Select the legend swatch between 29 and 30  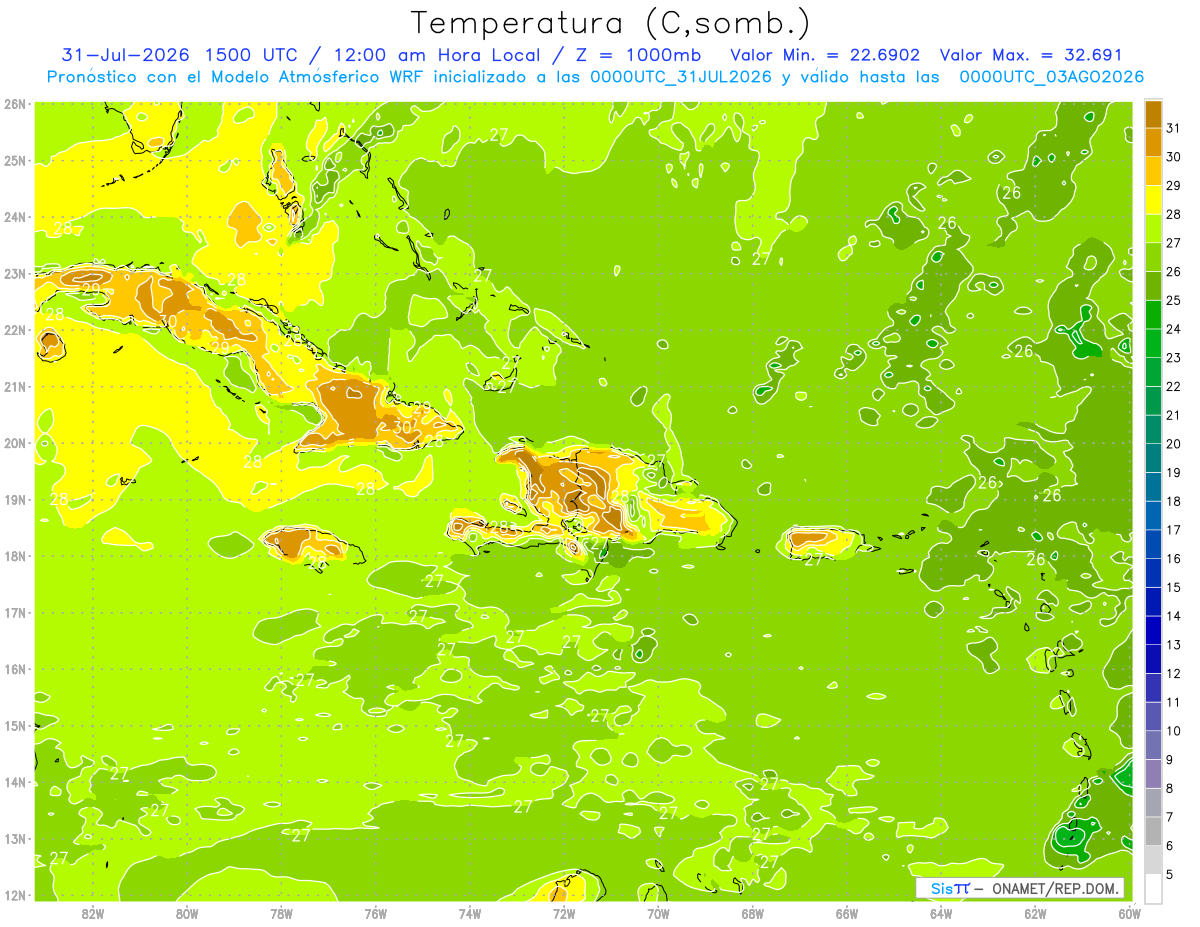pyautogui.click(x=1153, y=171)
